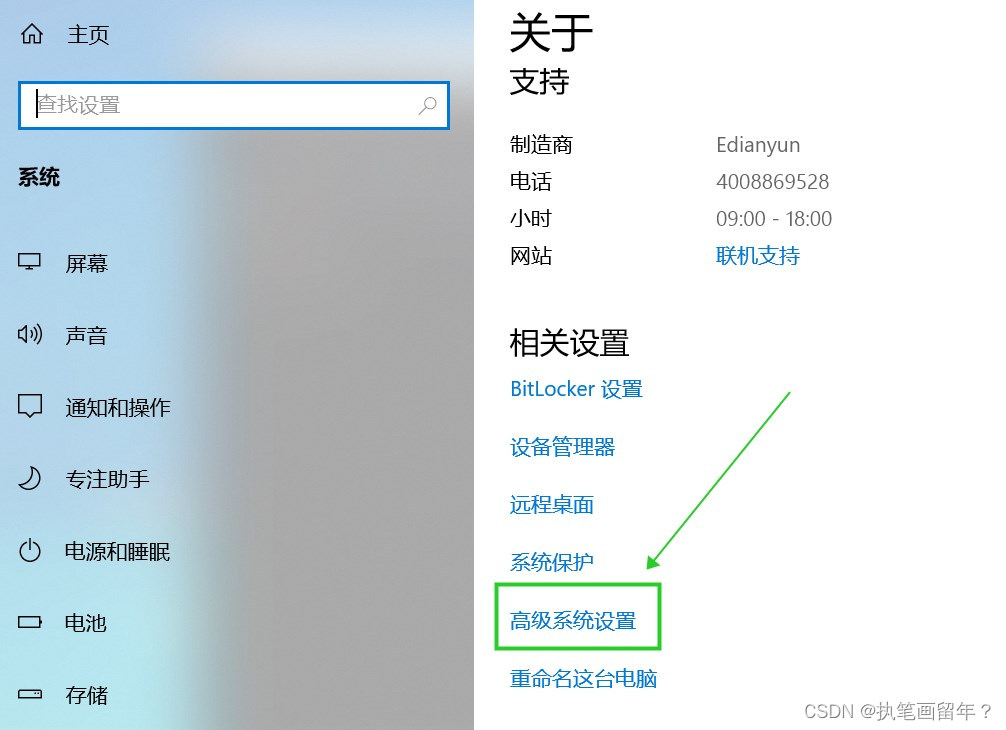Click the Sound speaker icon
This screenshot has width=1006, height=730.
(x=30, y=334)
